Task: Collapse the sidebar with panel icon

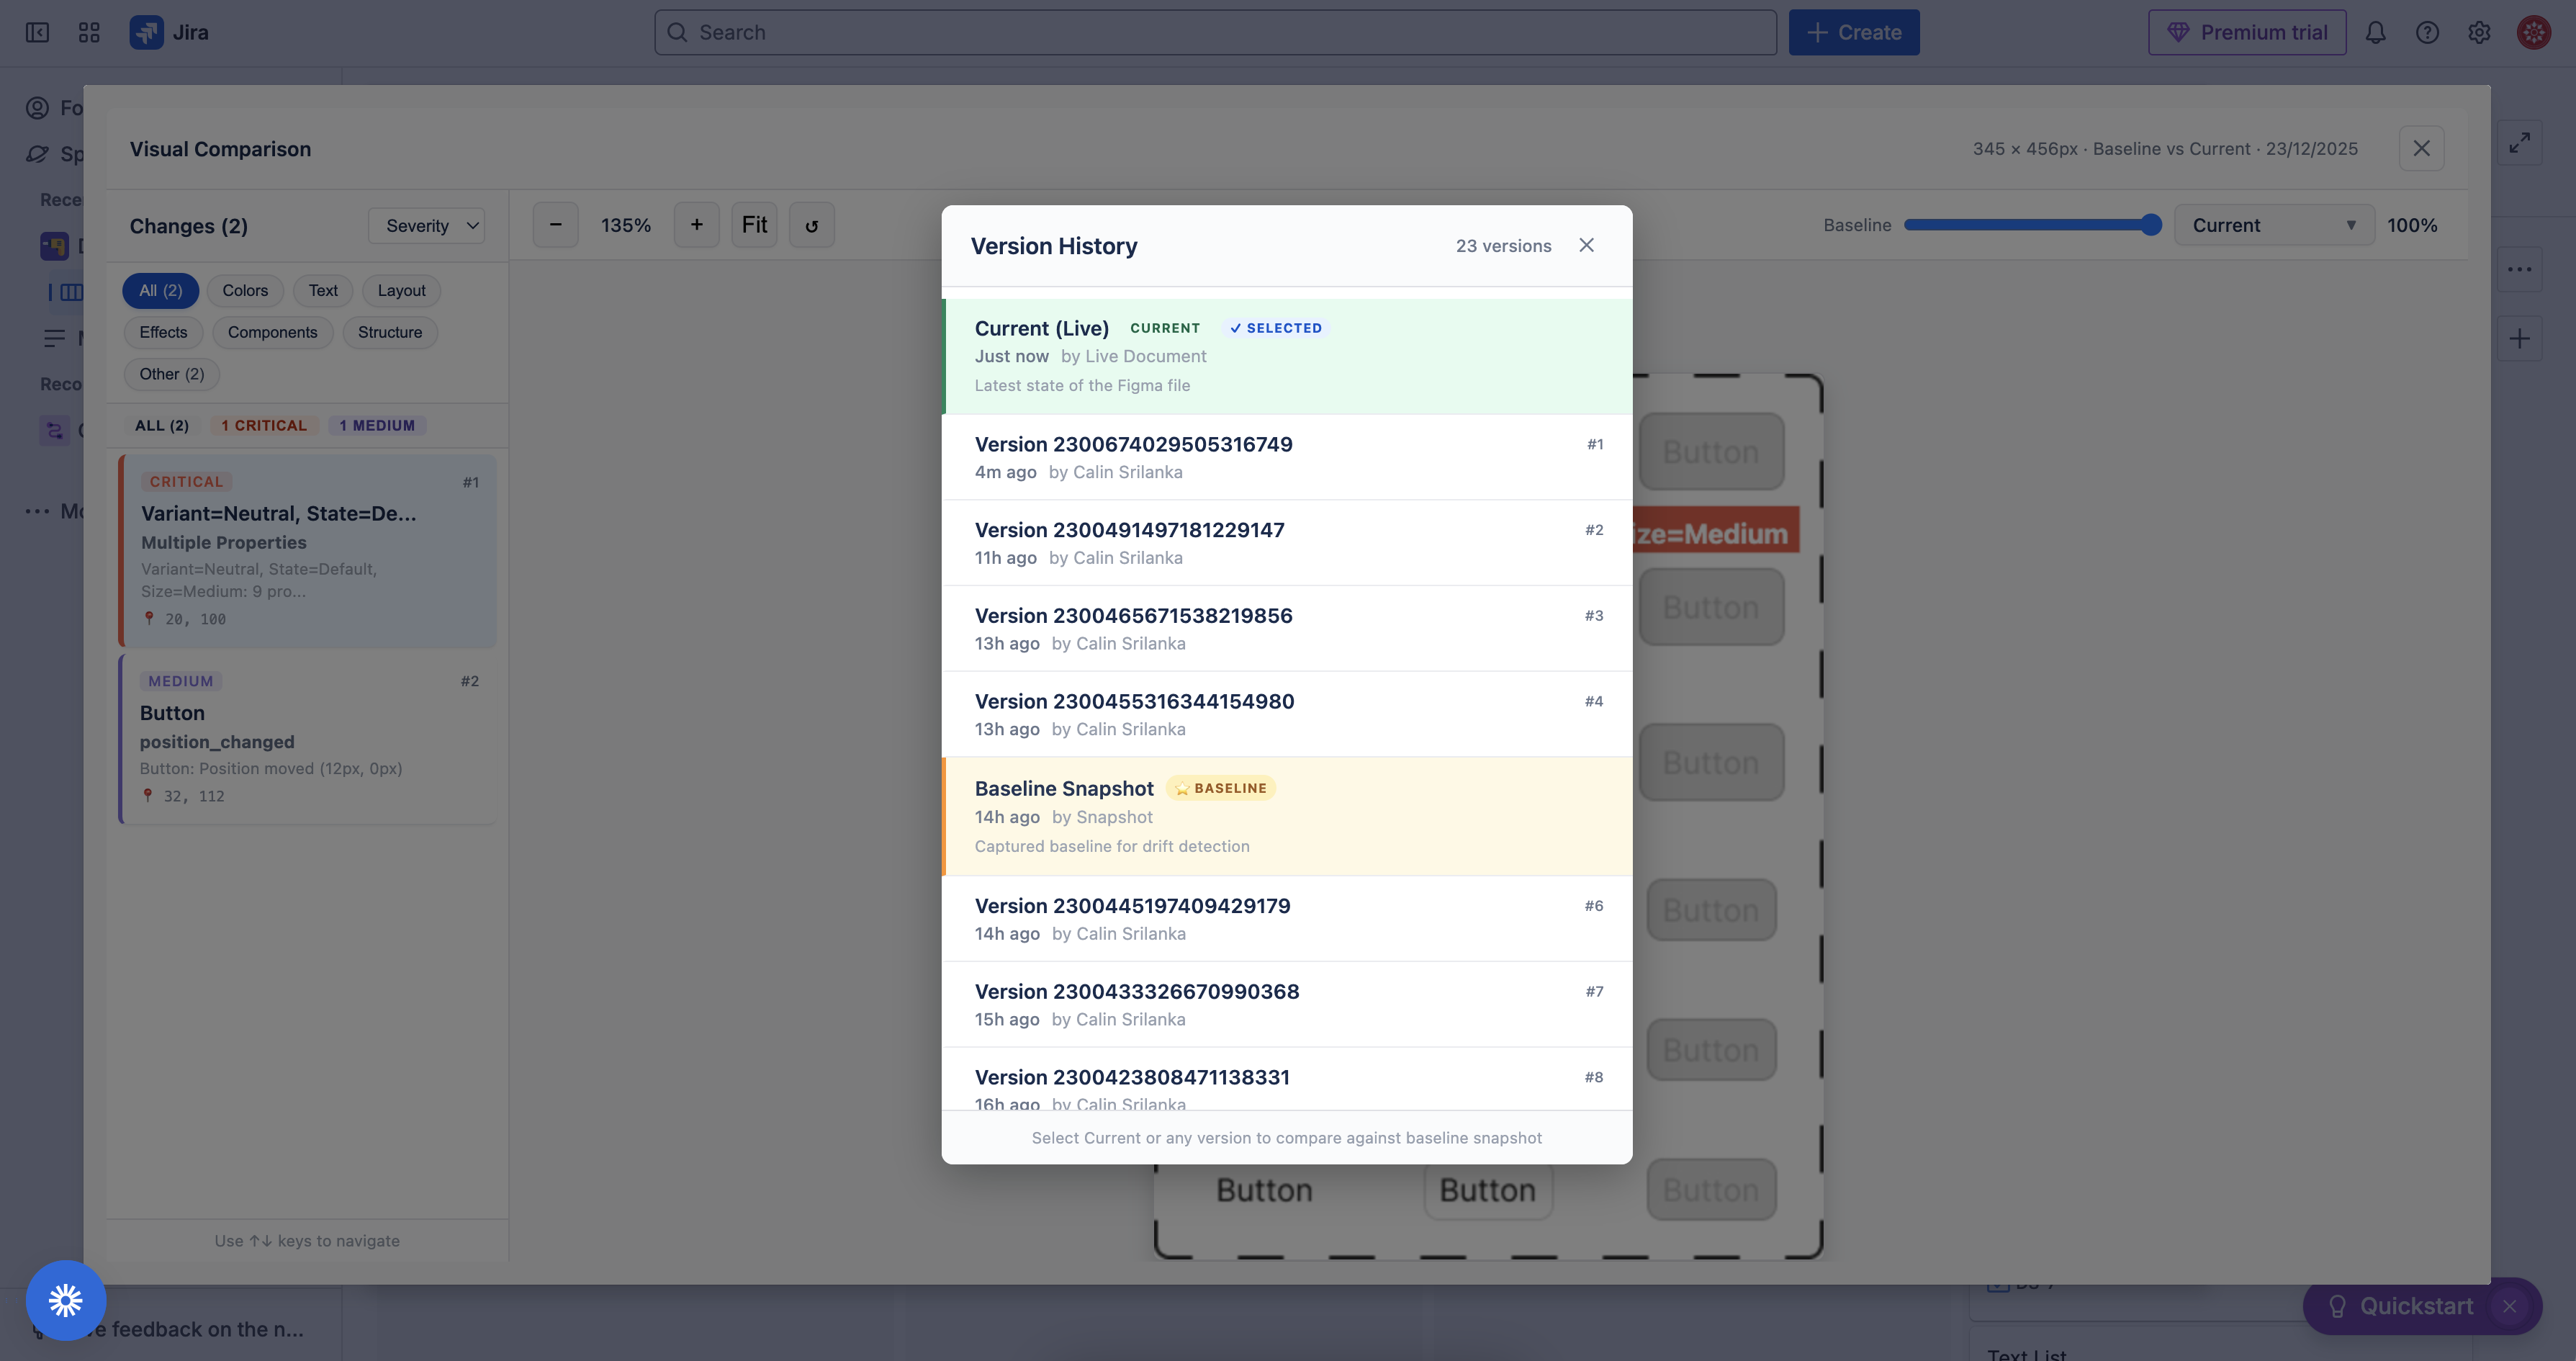Action: [37, 32]
